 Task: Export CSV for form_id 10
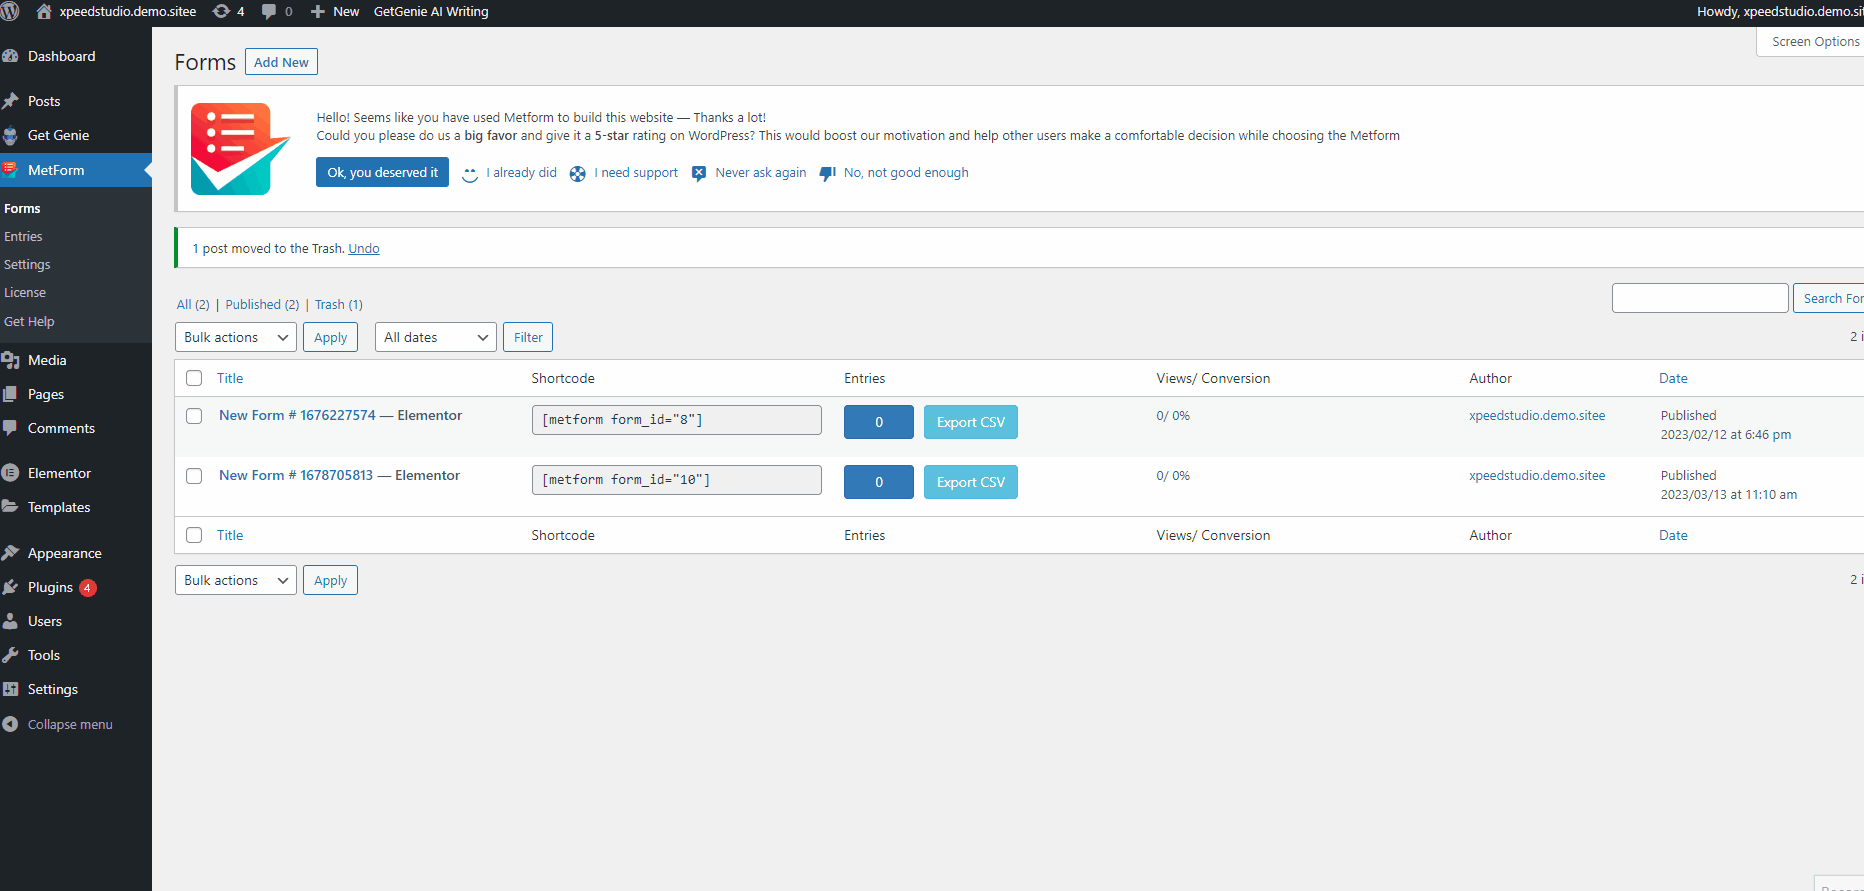click(x=970, y=482)
